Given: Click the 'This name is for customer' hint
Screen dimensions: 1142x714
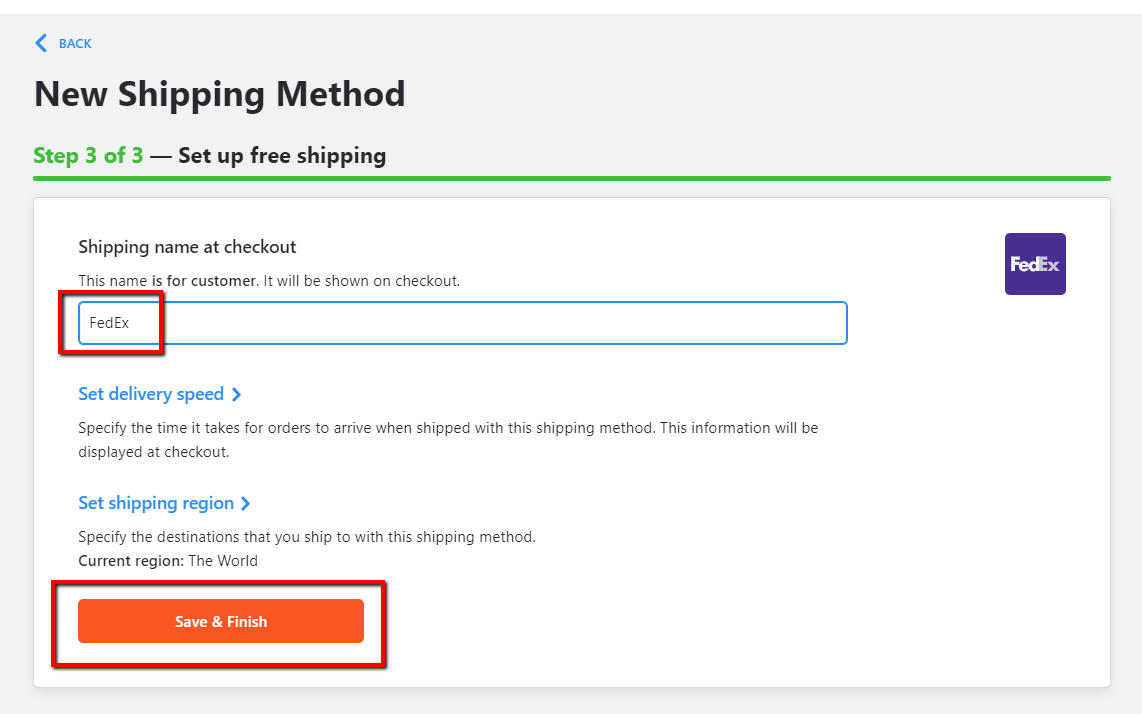Looking at the screenshot, I should [x=269, y=281].
